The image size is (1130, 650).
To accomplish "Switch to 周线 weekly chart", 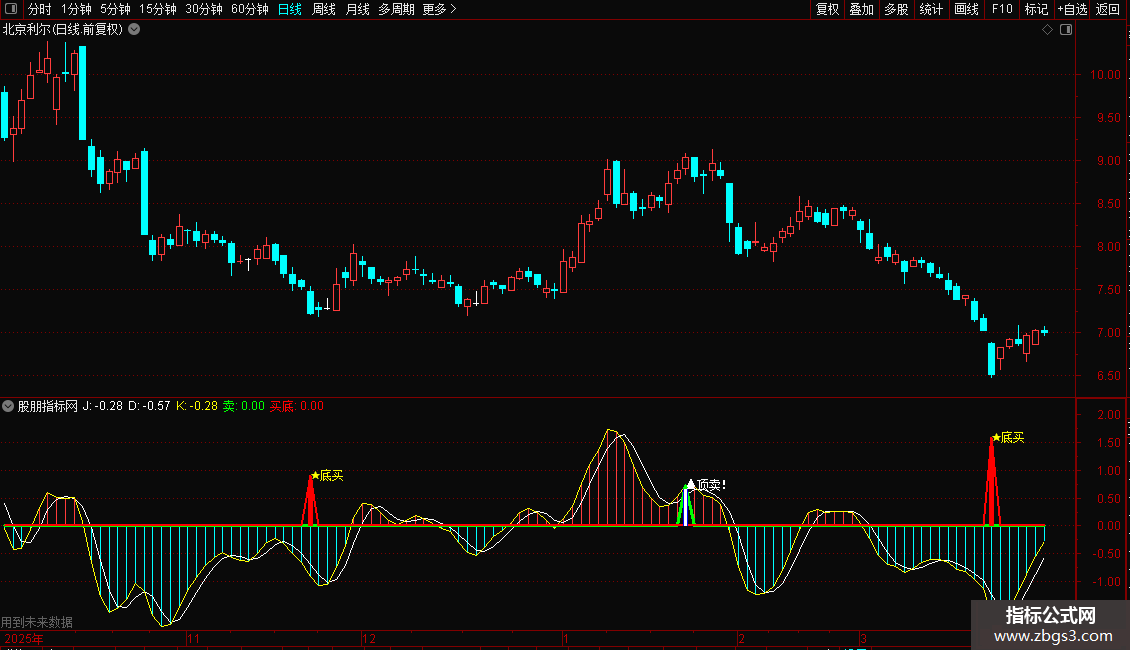I will tap(324, 9).
